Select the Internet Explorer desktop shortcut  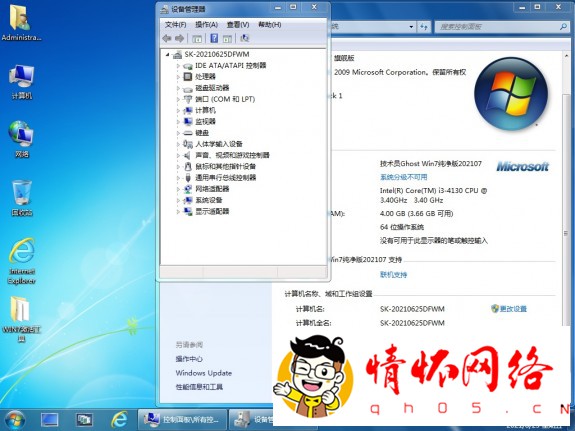[22, 261]
